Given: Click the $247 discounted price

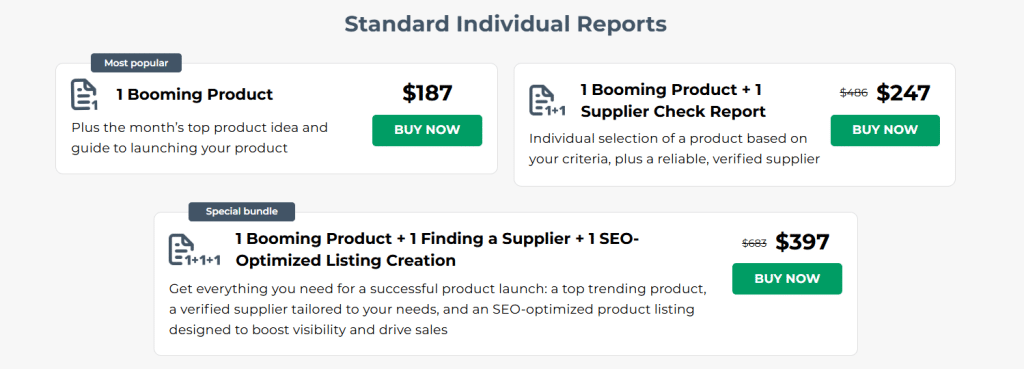Looking at the screenshot, I should pyautogui.click(x=903, y=93).
